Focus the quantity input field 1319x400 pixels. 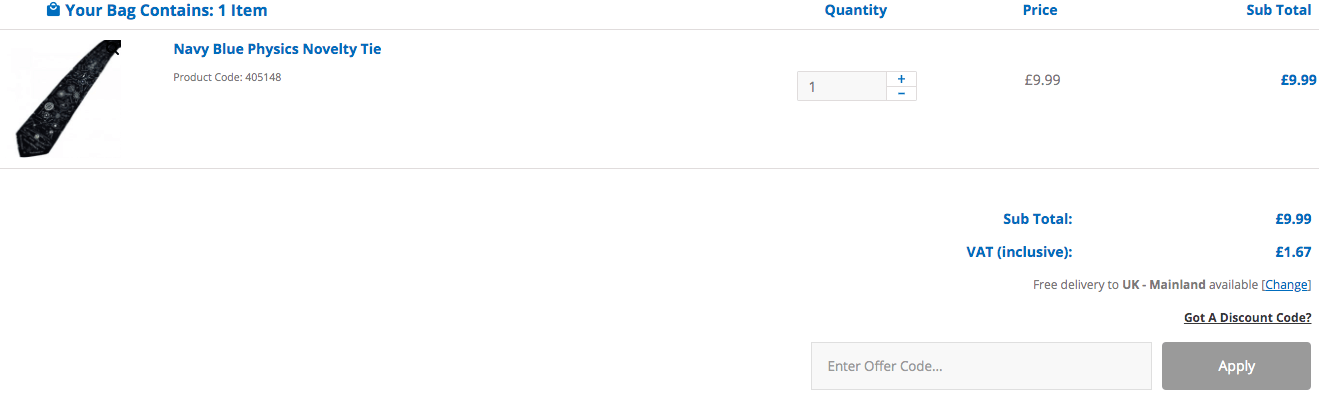click(x=842, y=86)
